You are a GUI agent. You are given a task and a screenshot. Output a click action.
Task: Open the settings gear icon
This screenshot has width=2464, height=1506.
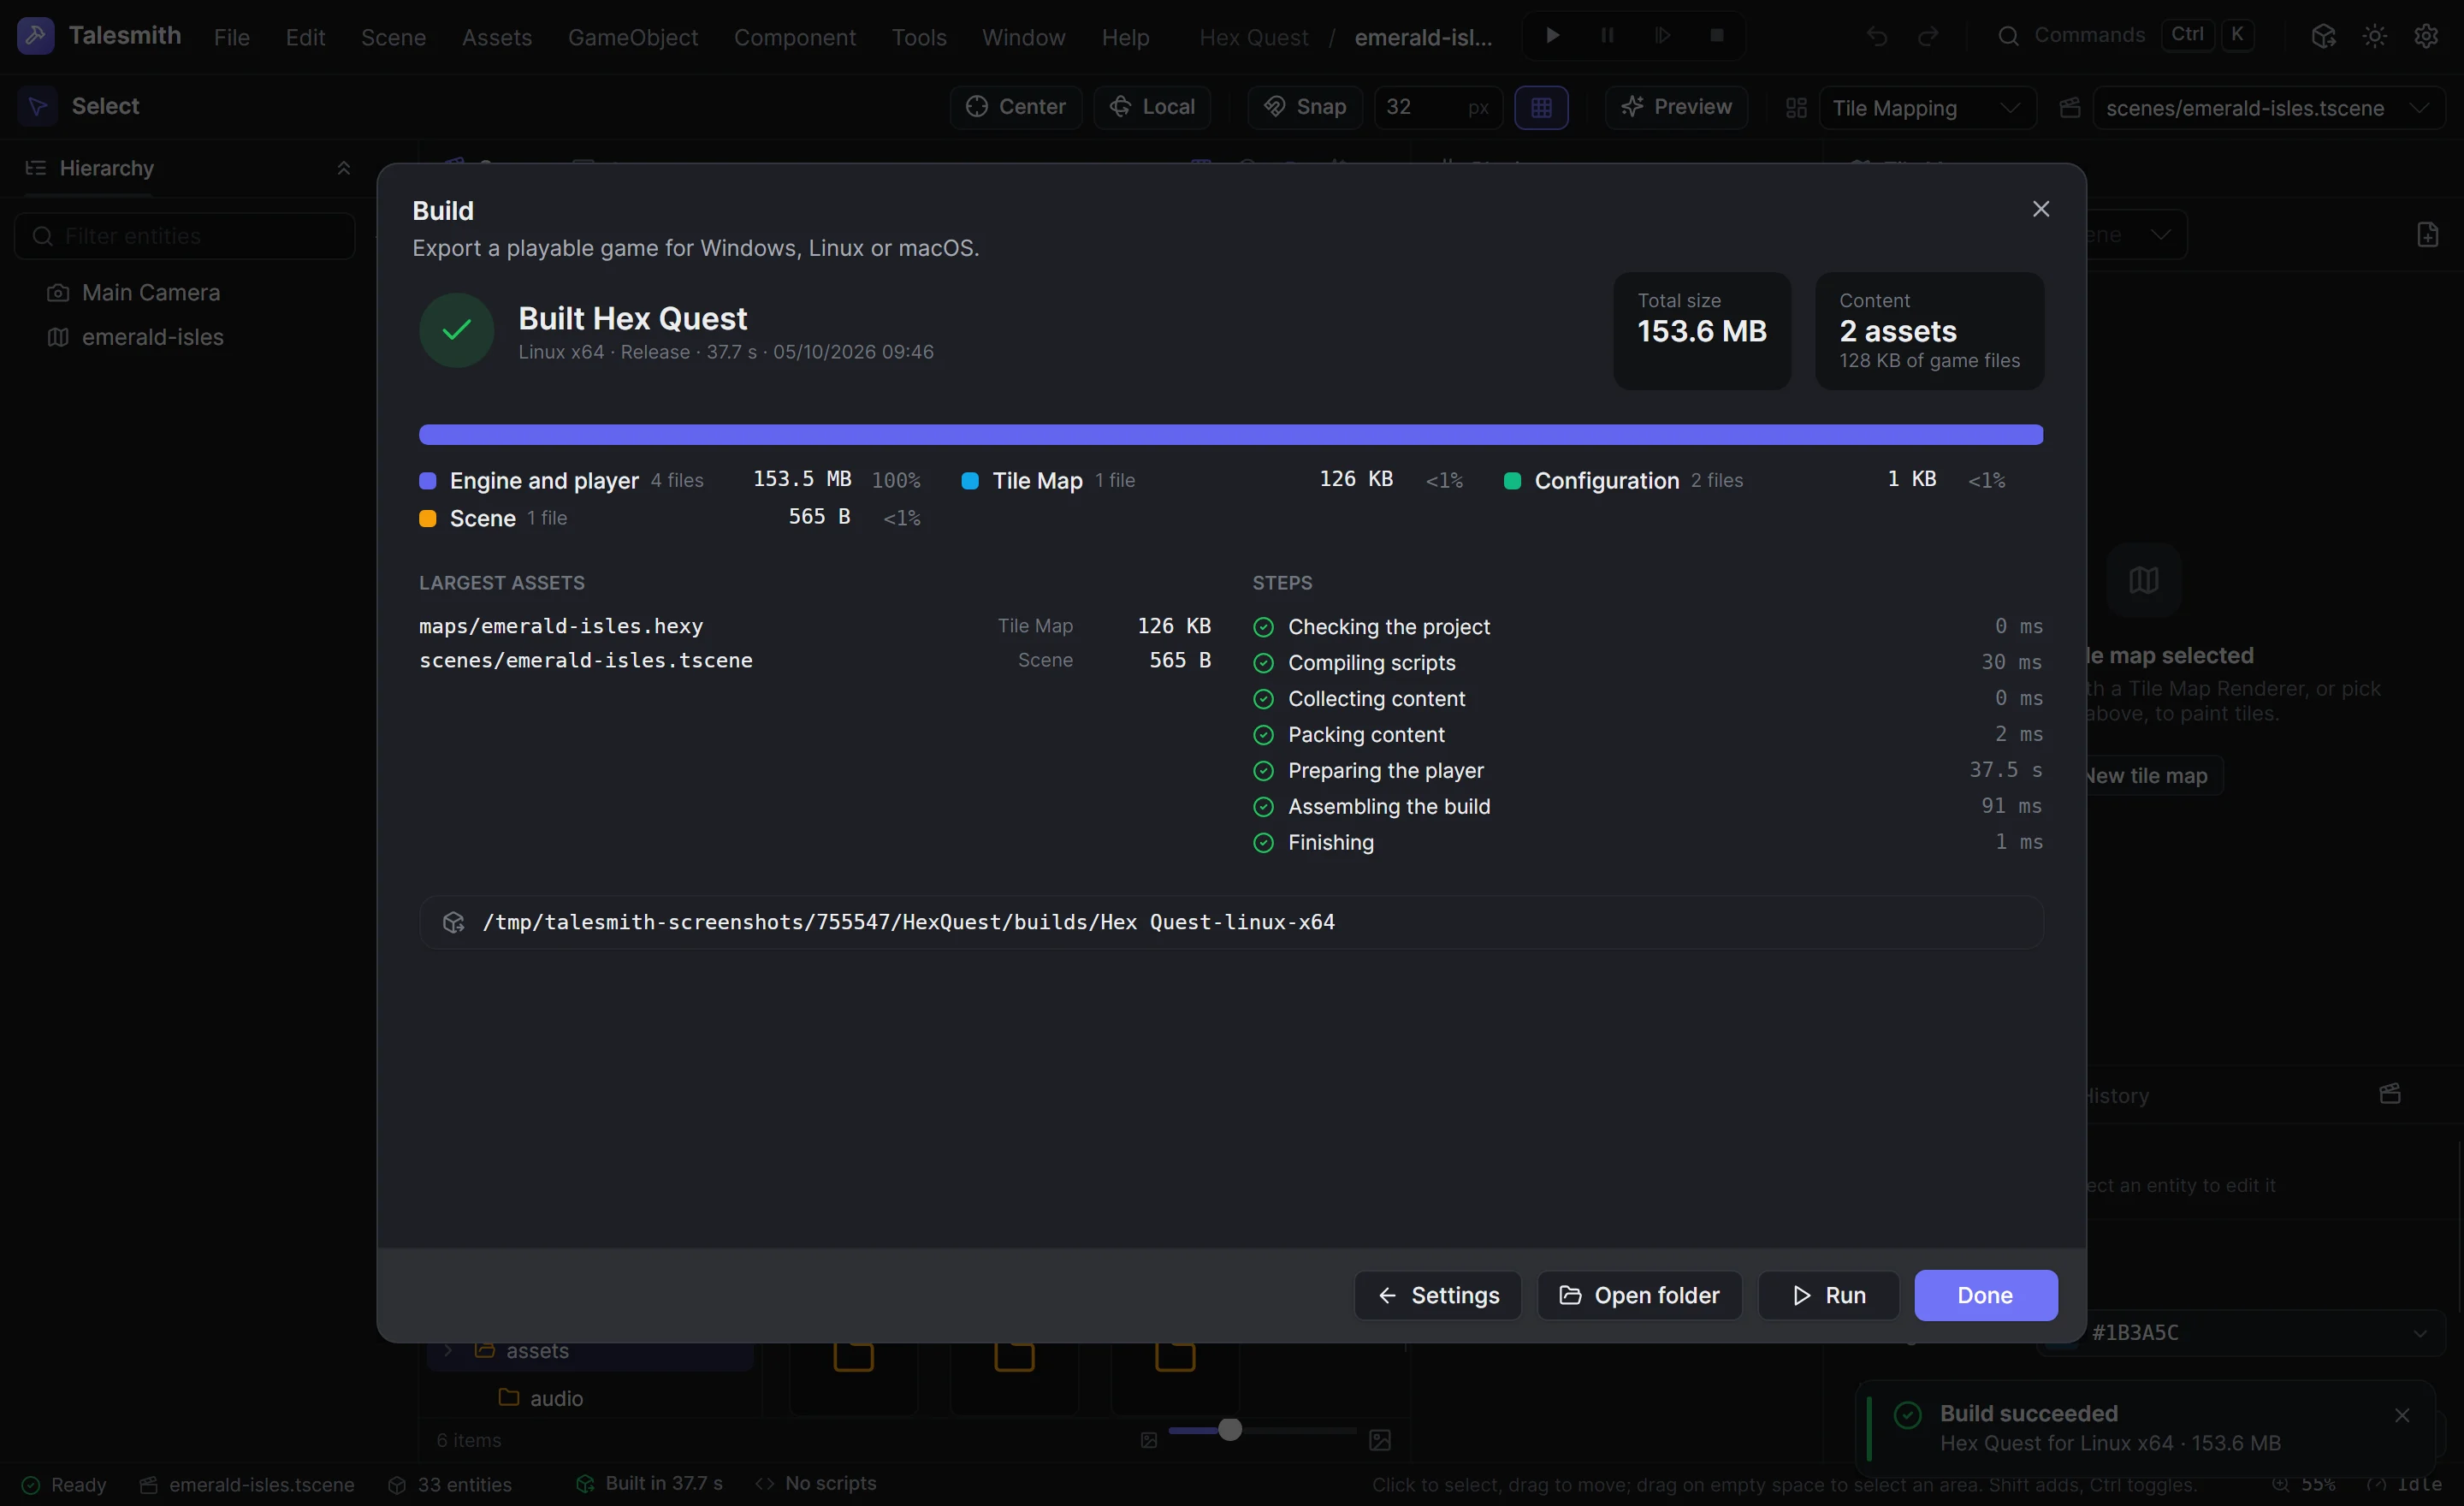[x=2426, y=36]
